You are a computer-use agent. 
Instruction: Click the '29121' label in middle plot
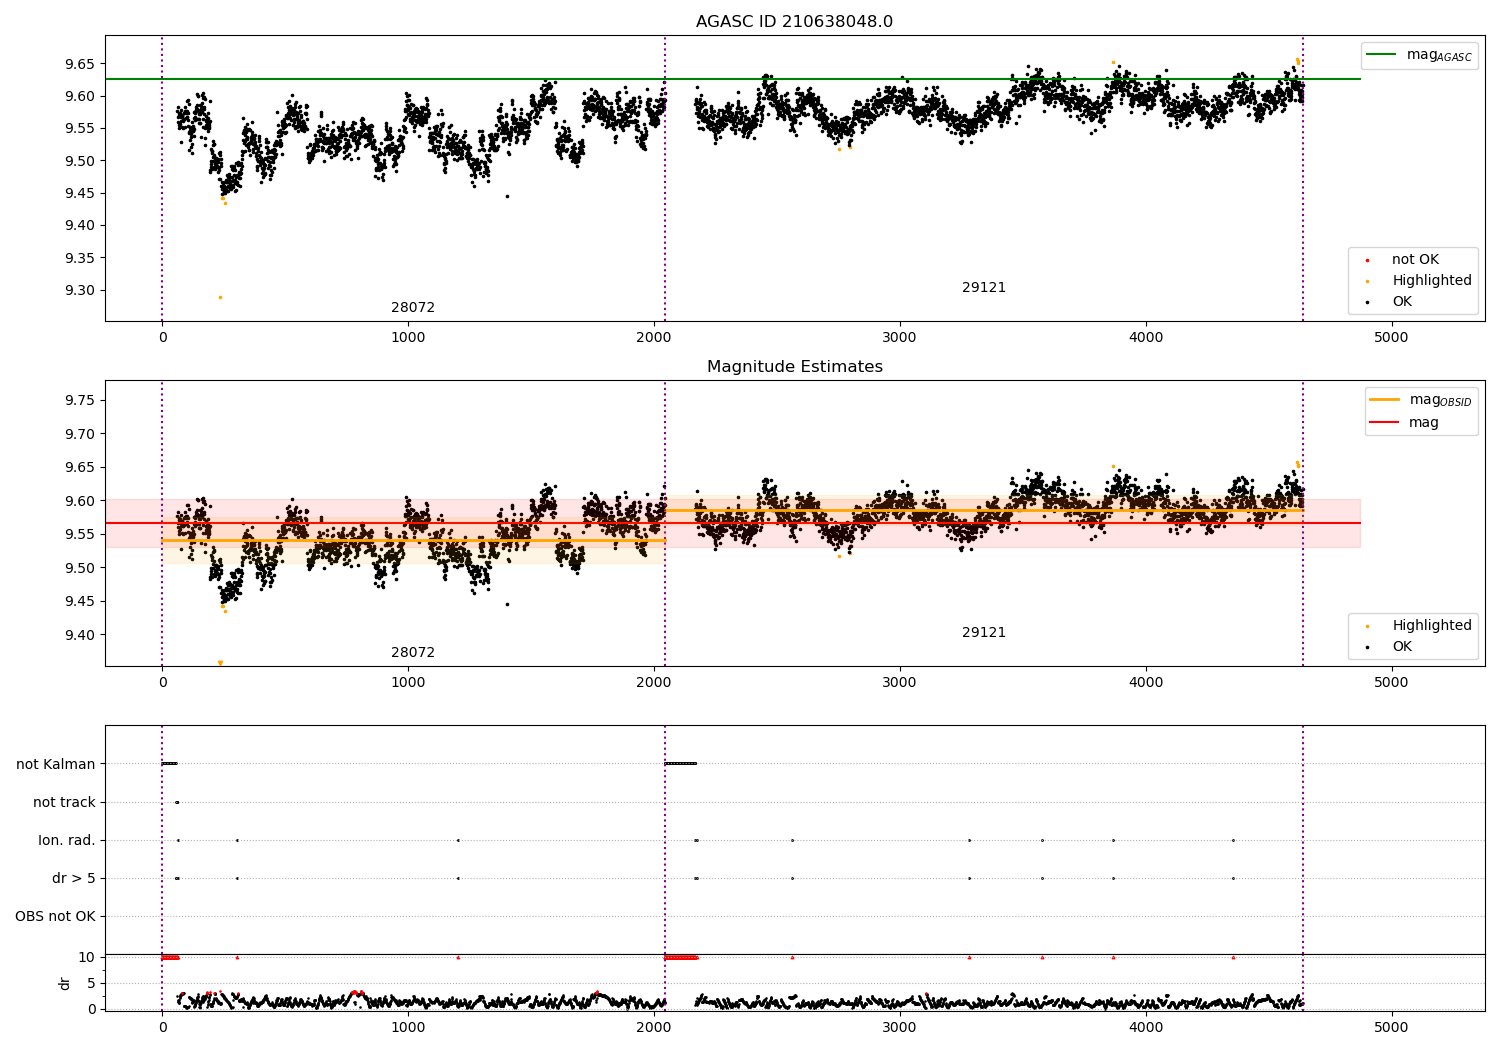984,633
